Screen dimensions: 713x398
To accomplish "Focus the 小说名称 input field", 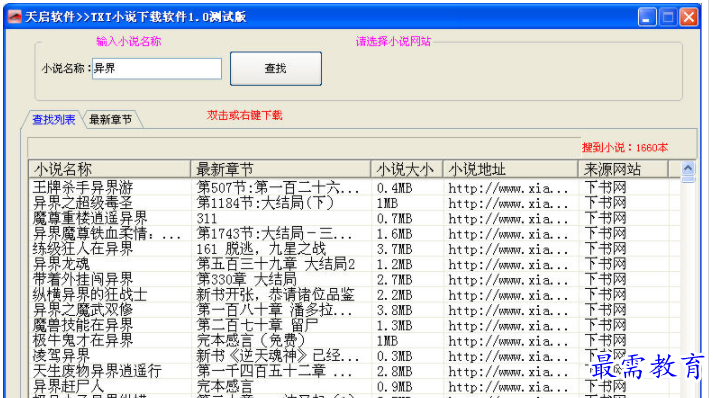I will click(x=157, y=69).
